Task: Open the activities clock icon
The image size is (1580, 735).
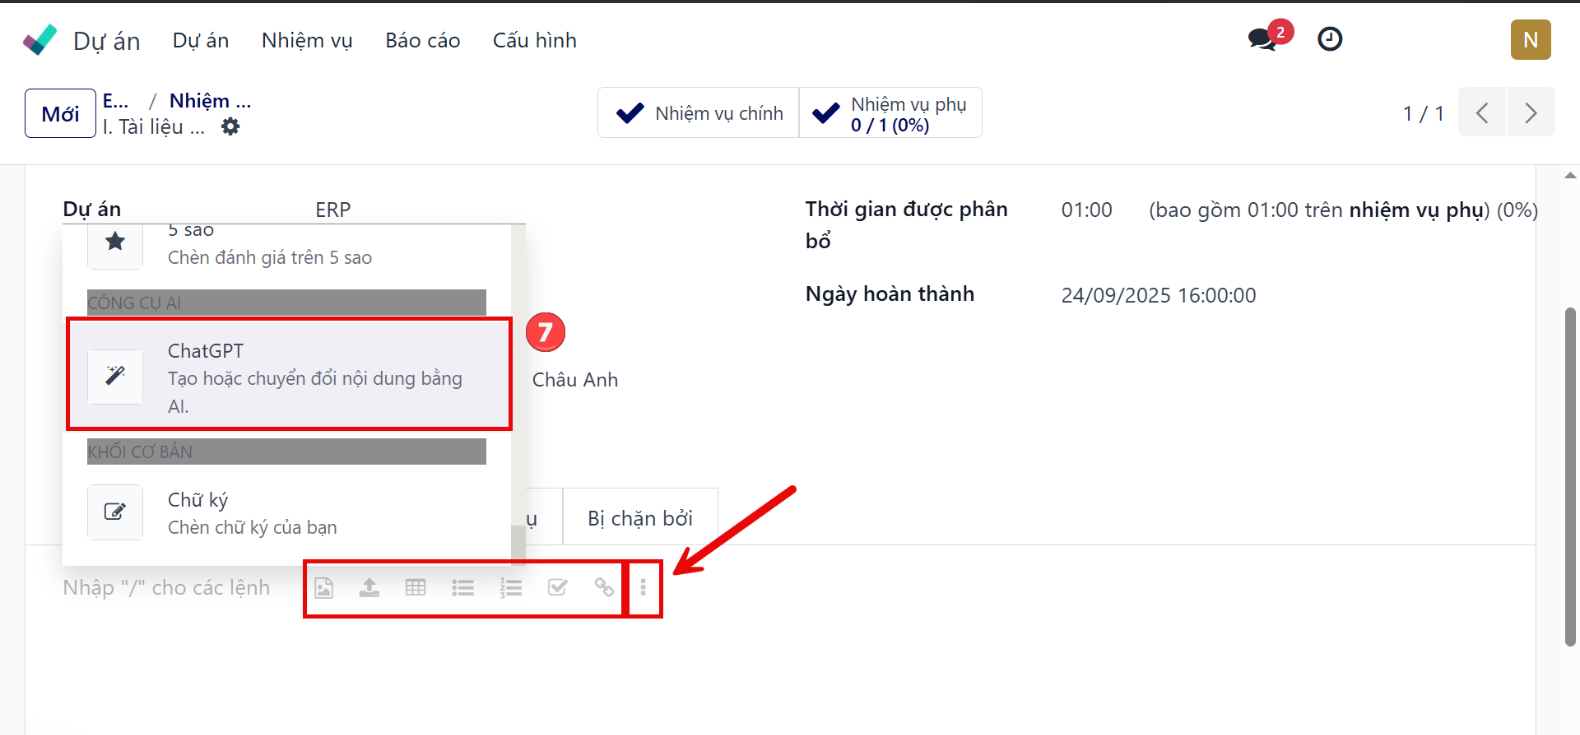Action: [x=1330, y=40]
